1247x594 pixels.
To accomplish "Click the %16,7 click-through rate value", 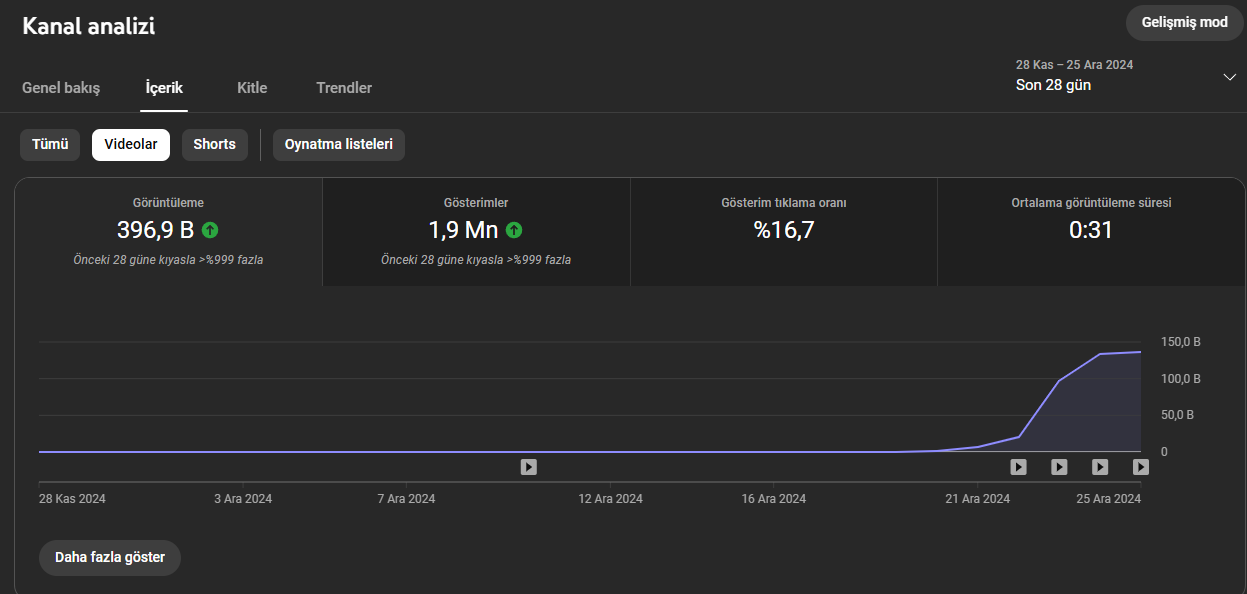I will tap(784, 230).
